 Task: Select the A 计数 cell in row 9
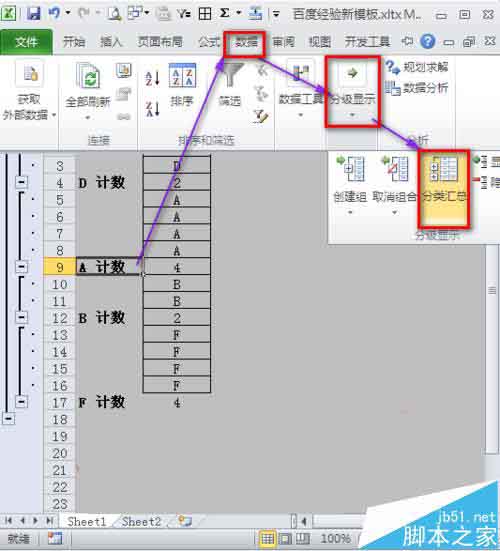109,267
